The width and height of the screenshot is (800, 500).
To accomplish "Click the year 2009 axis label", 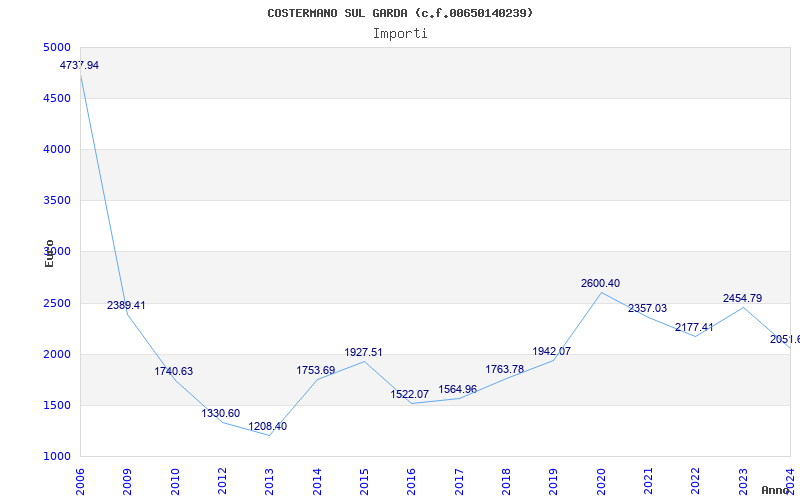I will pyautogui.click(x=128, y=482).
